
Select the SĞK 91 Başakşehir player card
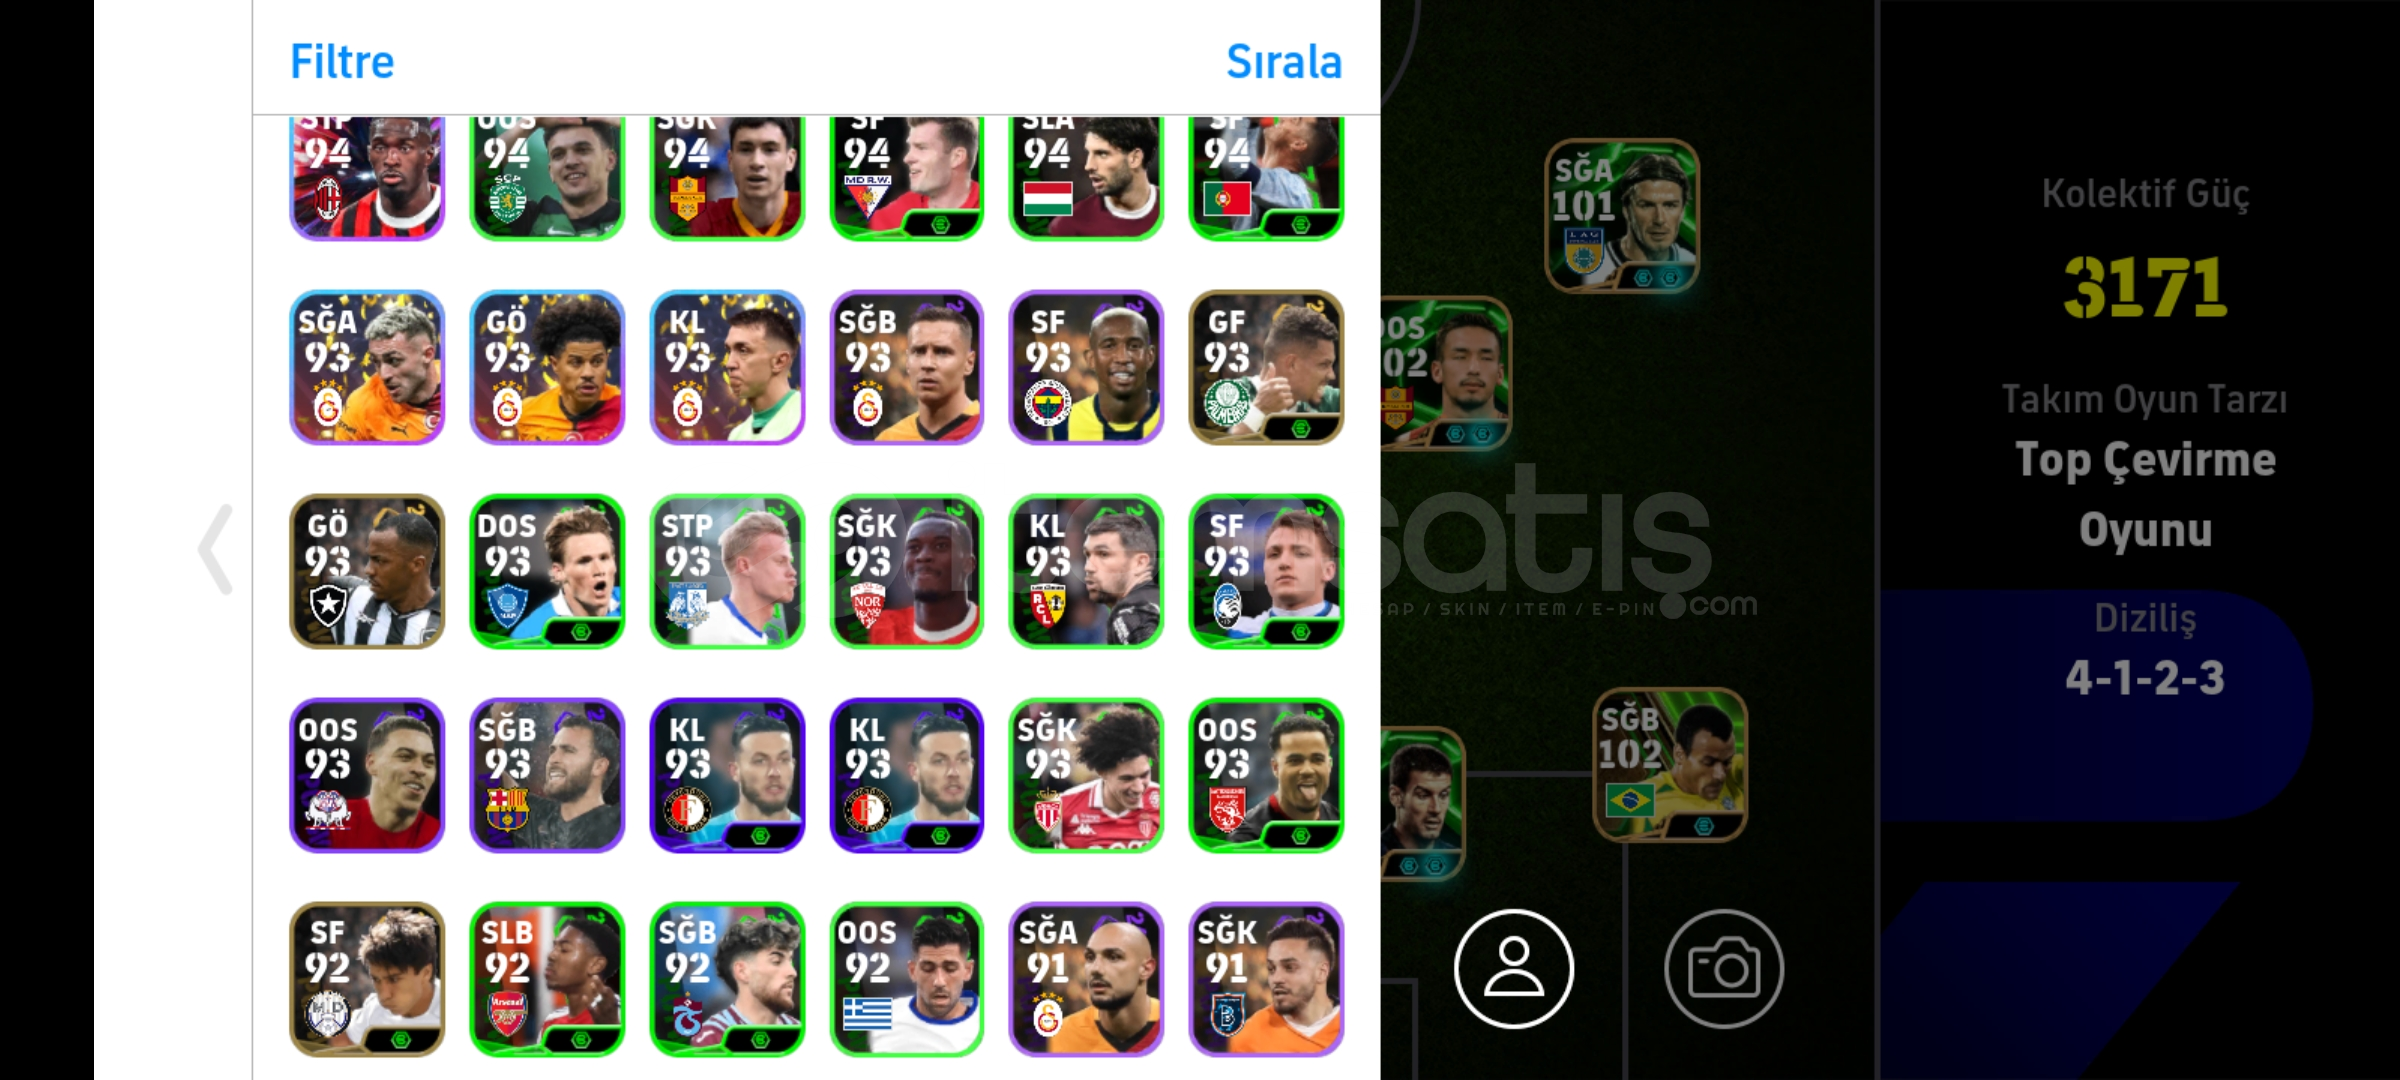(x=1266, y=979)
